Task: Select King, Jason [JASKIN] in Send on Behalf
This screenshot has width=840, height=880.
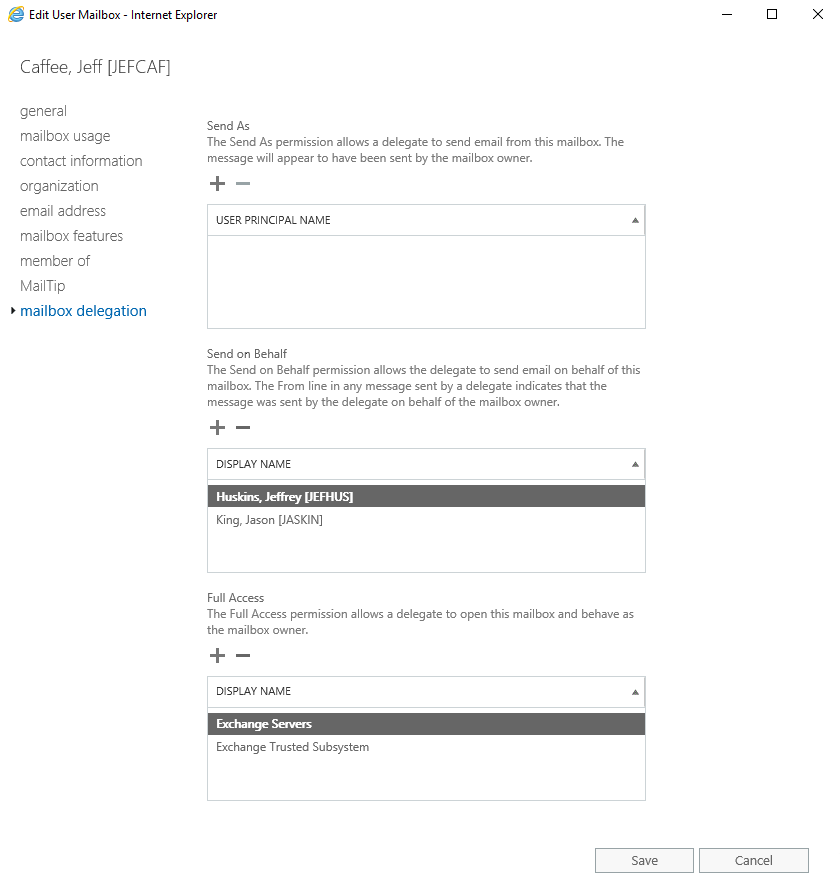Action: tap(426, 520)
